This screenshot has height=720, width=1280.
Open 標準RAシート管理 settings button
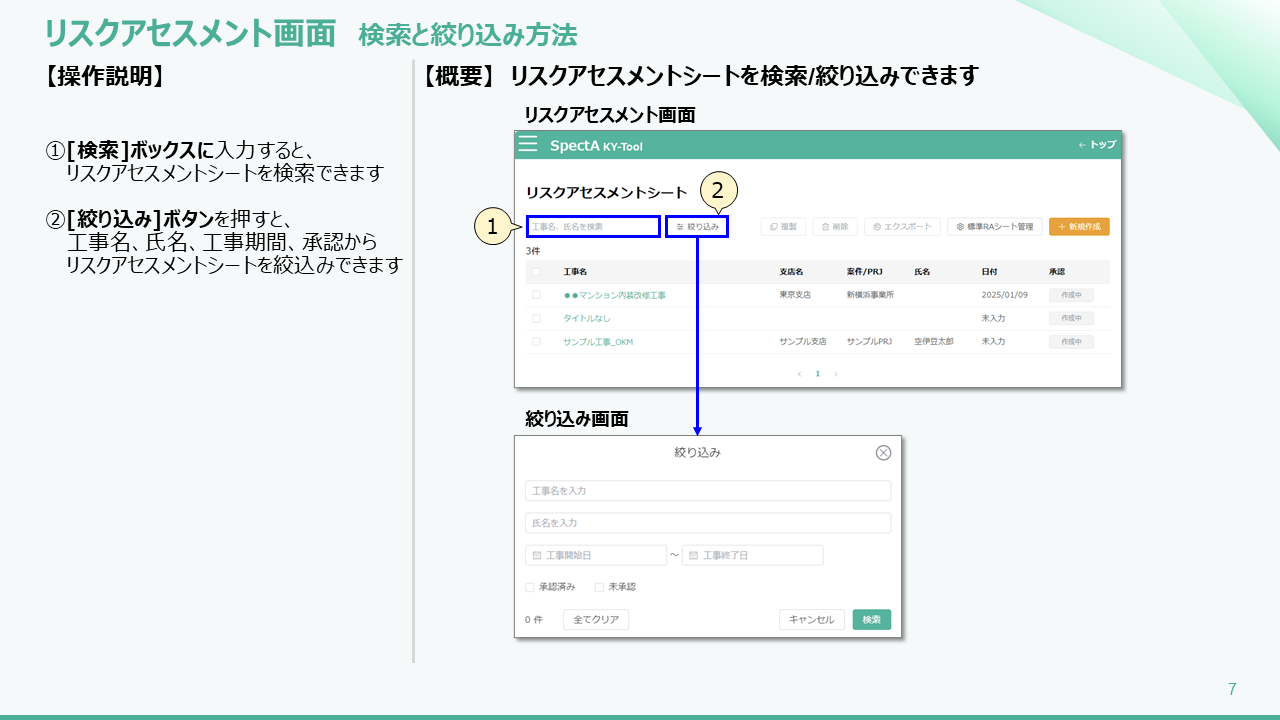[995, 227]
